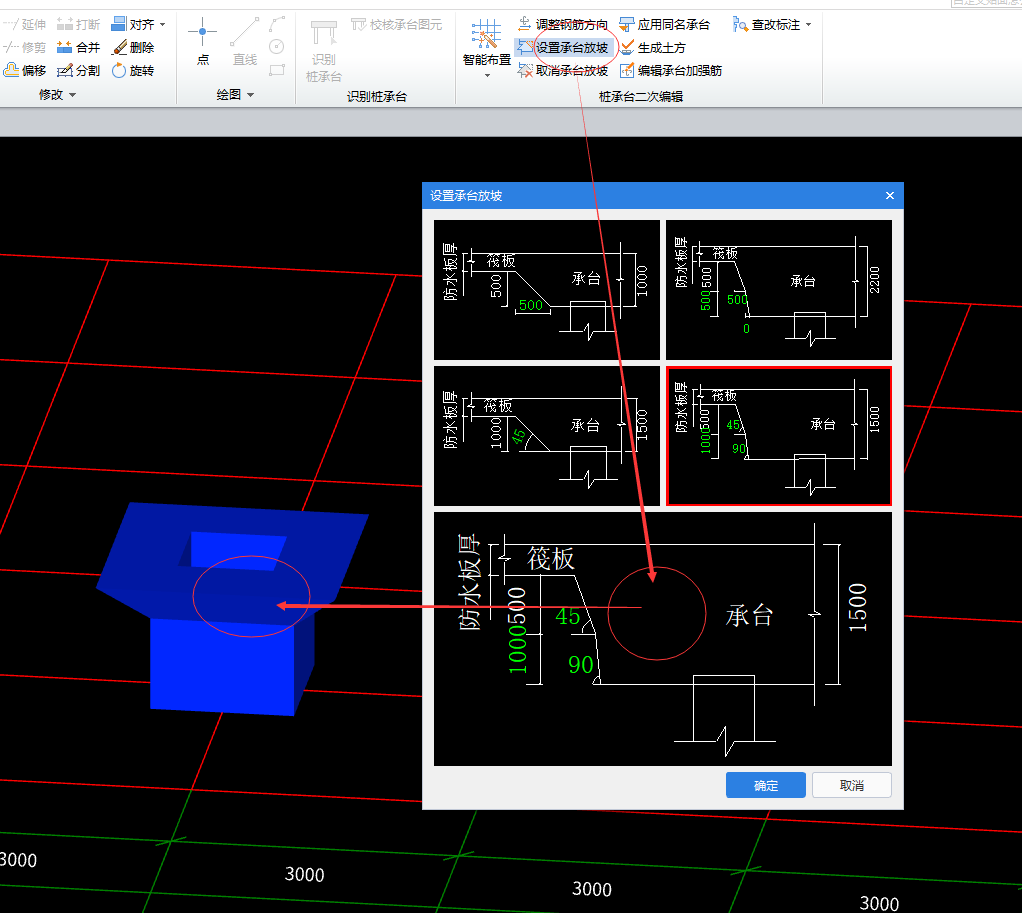Click 编辑承台加强筋 in the ribbon
The height and width of the screenshot is (913, 1022).
(670, 70)
